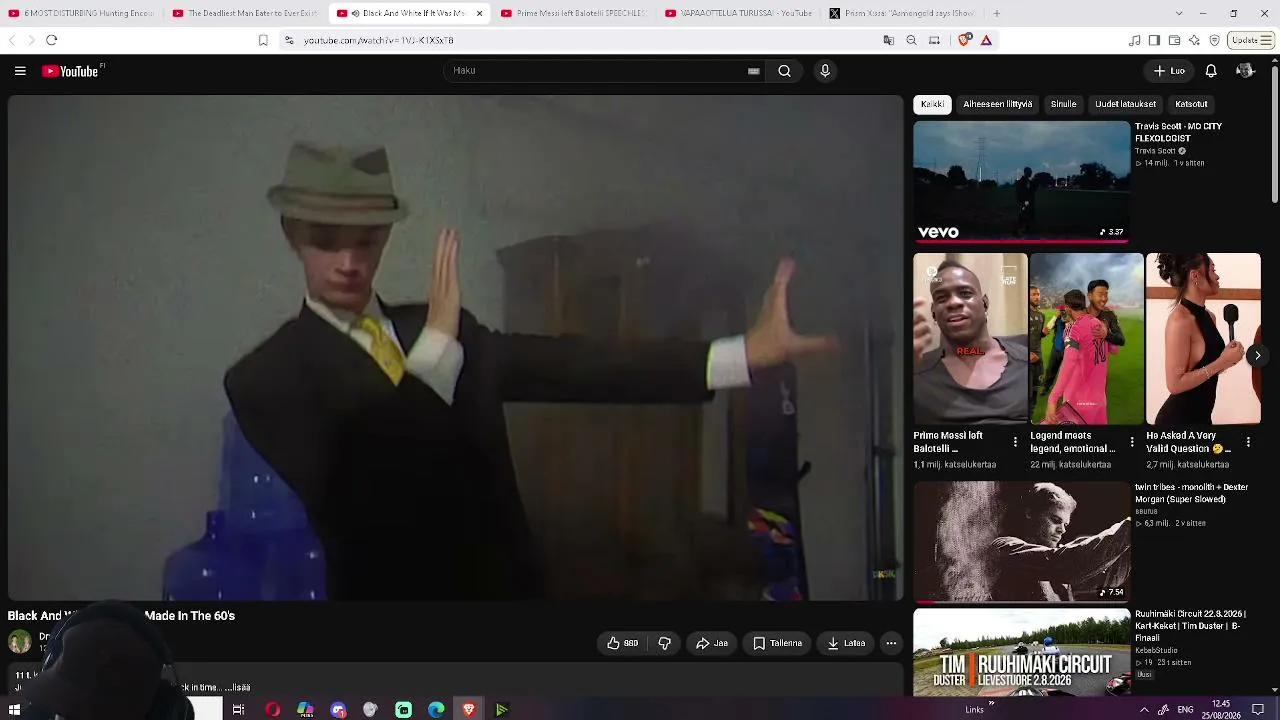
Task: Open the Brave Shields lion icon
Action: click(964, 40)
